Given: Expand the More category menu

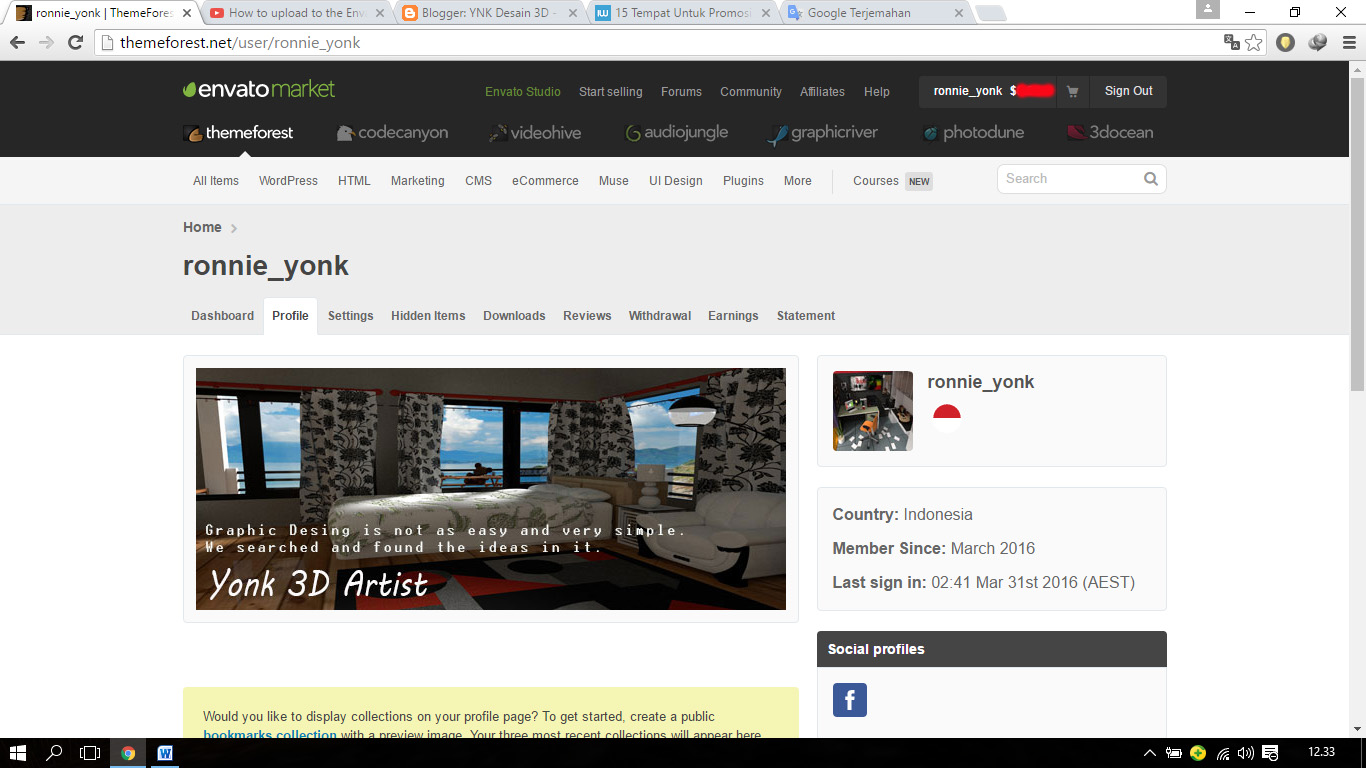Looking at the screenshot, I should pyautogui.click(x=797, y=181).
